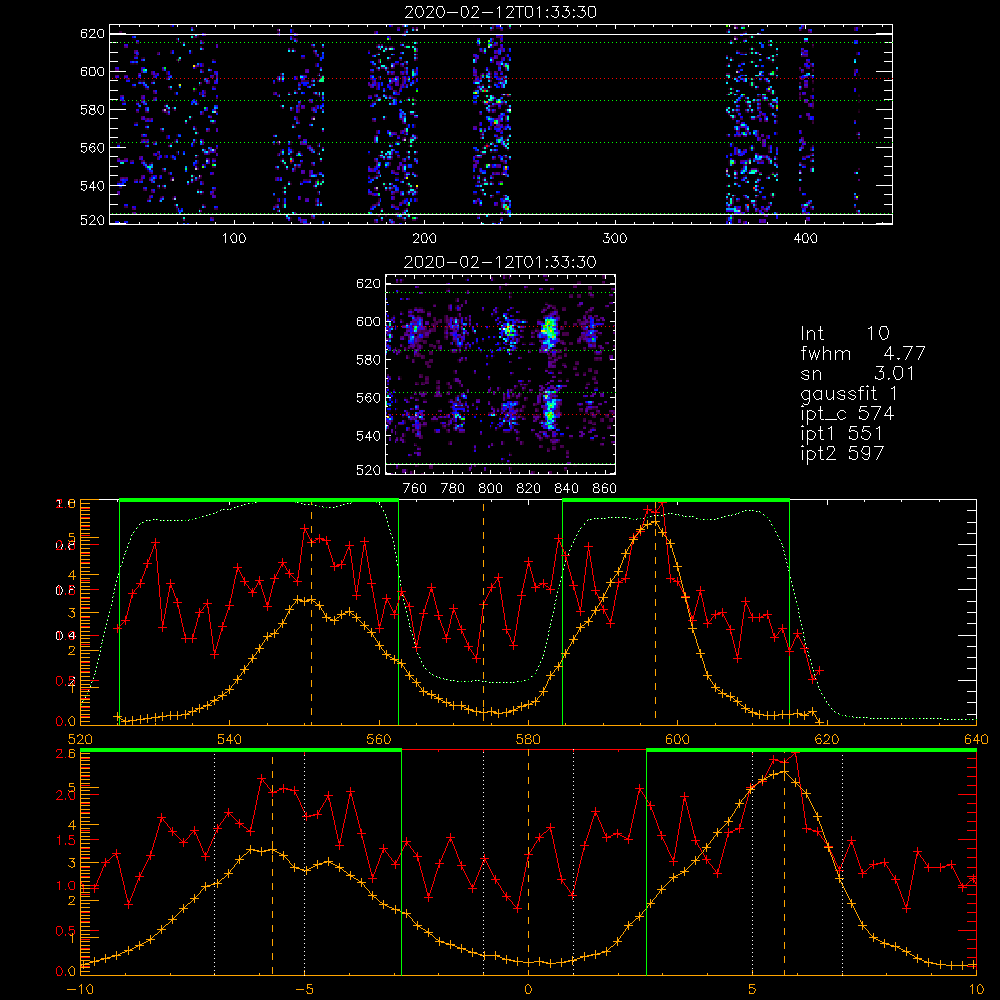This screenshot has height=1000, width=1000.
Task: Click x-axis tick 580 of the profile plot
Action: (528, 739)
